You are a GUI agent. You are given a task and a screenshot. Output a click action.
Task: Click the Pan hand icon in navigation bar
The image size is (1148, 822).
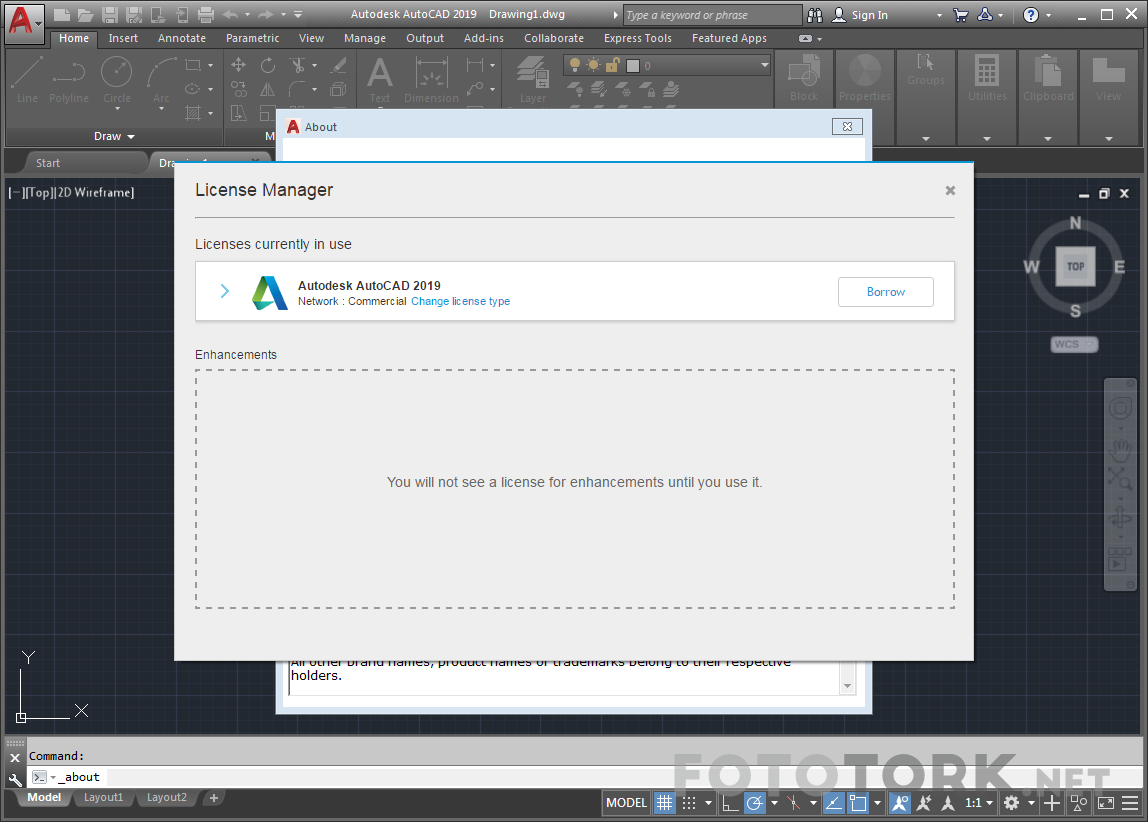click(x=1120, y=449)
